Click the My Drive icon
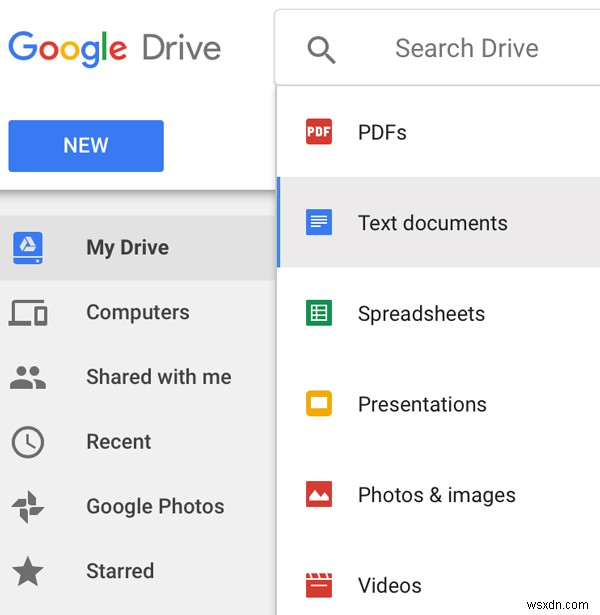This screenshot has height=615, width=600. (x=28, y=248)
